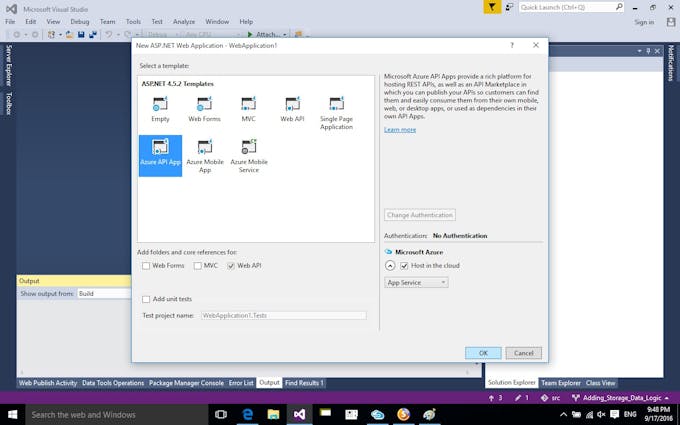This screenshot has height=425, width=680.
Task: Click the Search the web and Windows box
Action: [x=117, y=415]
